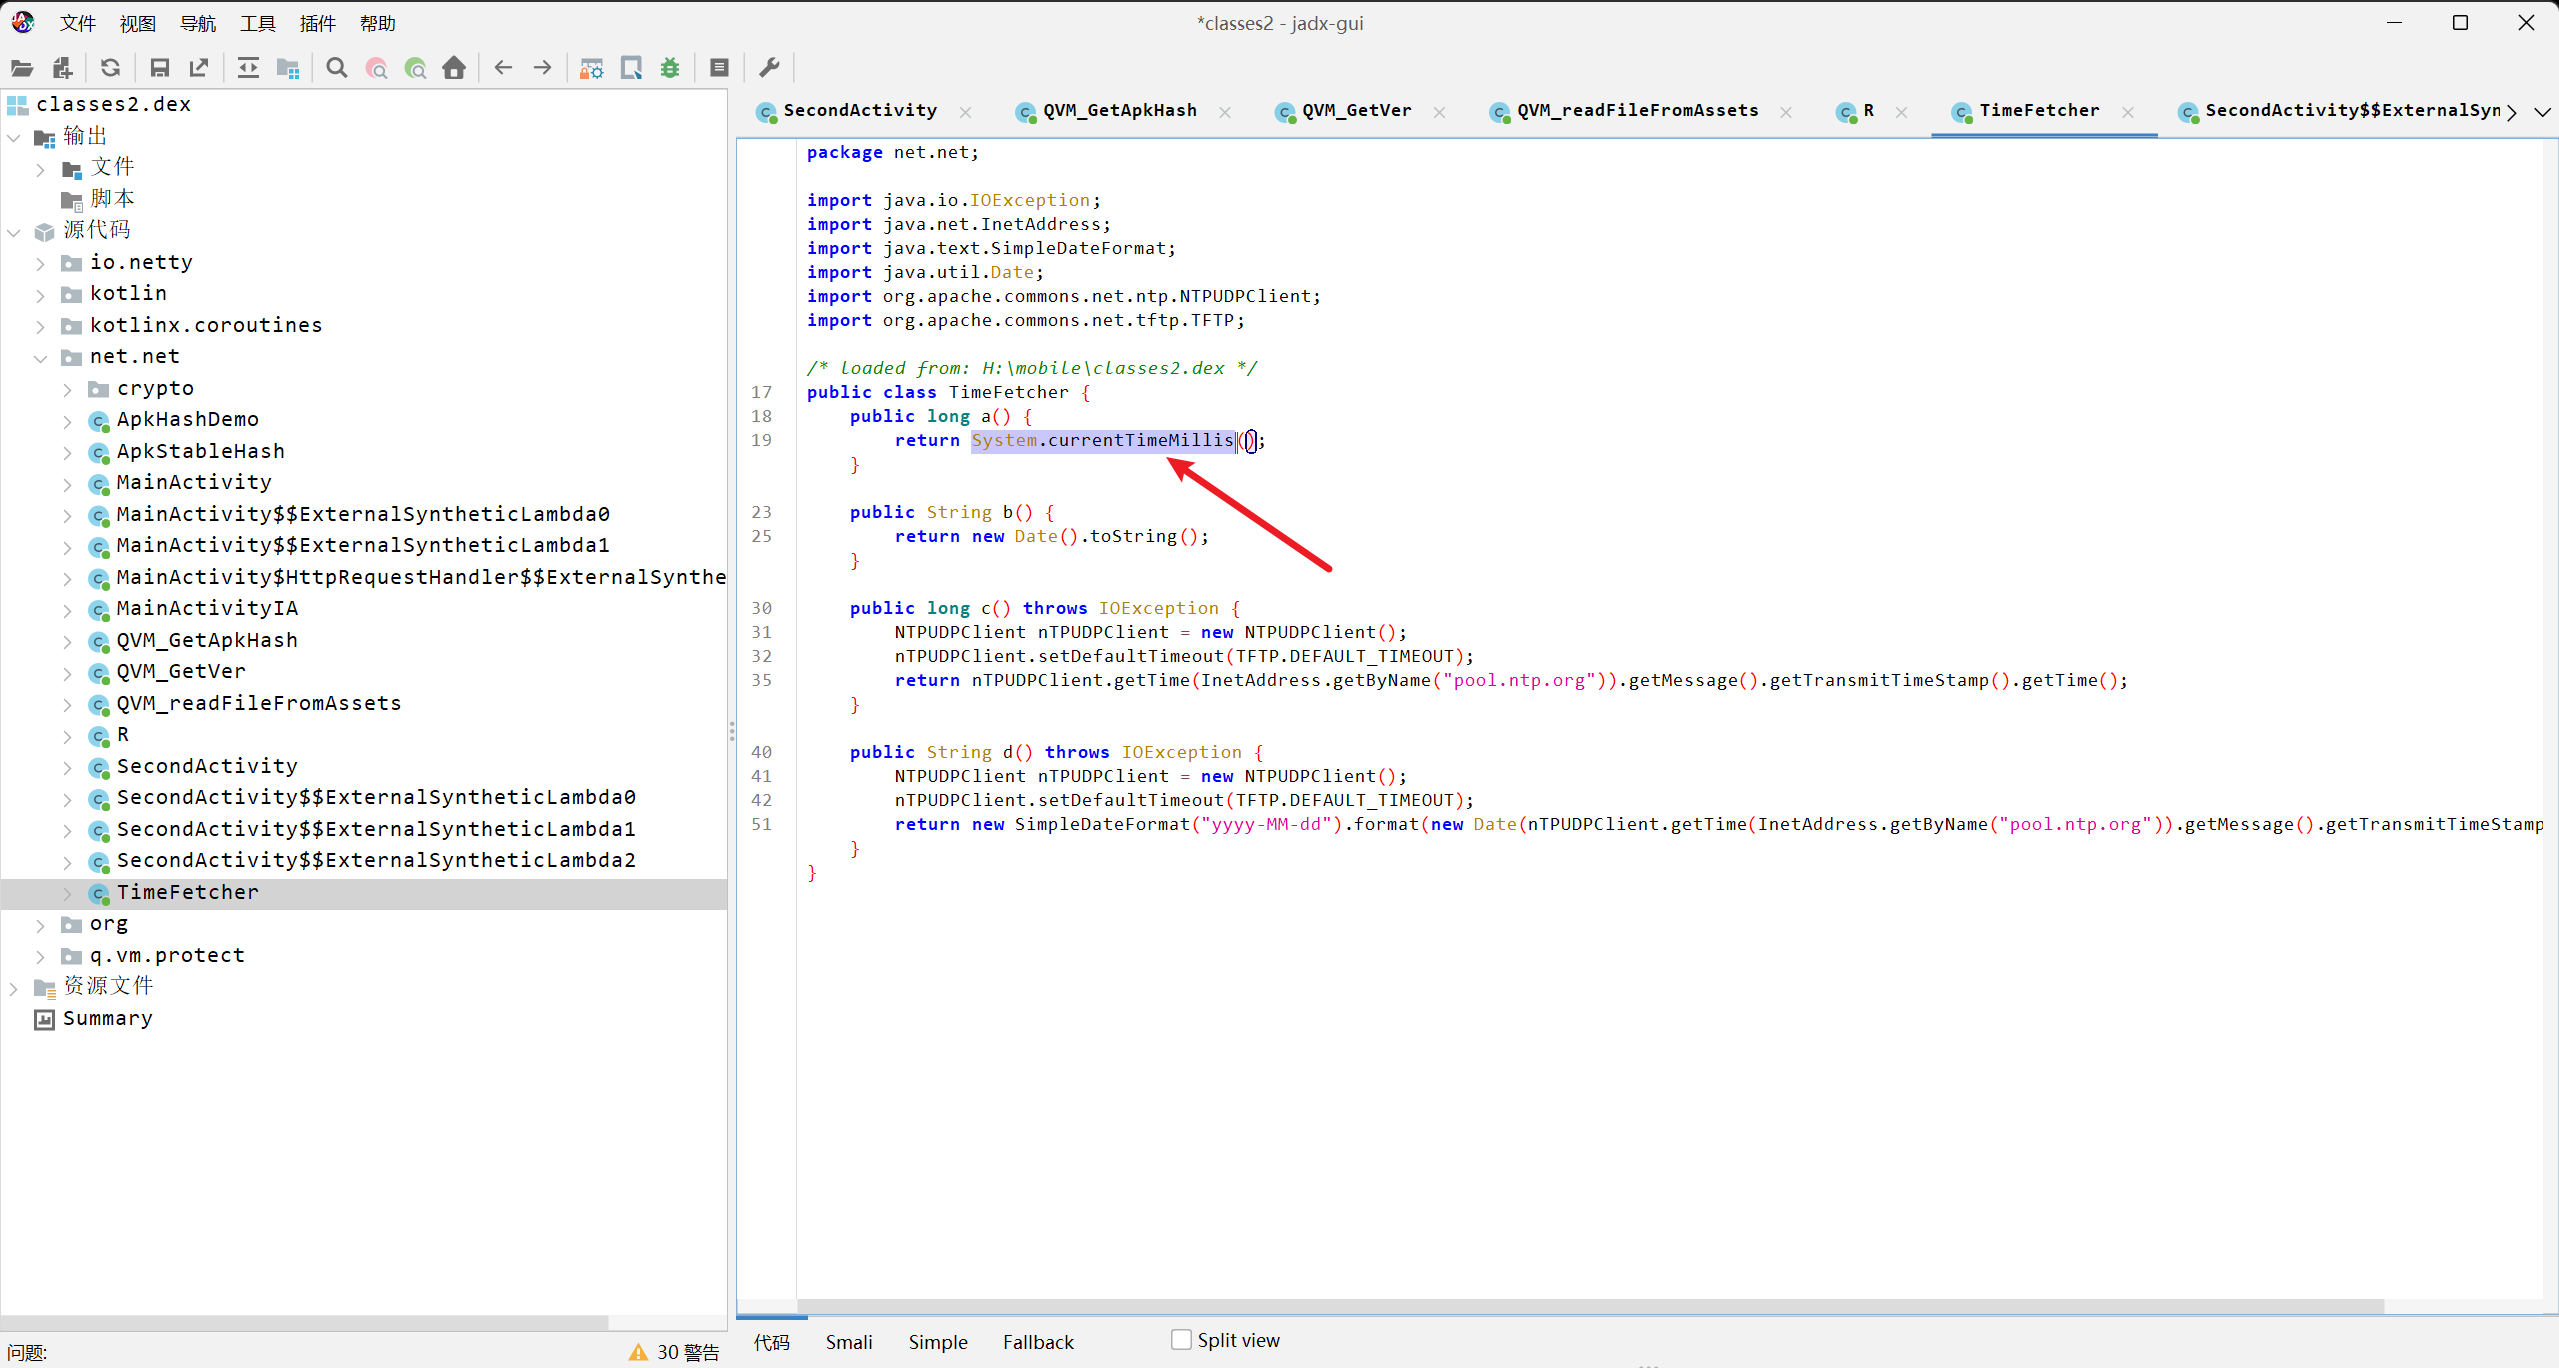Open the debugger bug icon
Image resolution: width=2559 pixels, height=1368 pixels.
point(670,68)
